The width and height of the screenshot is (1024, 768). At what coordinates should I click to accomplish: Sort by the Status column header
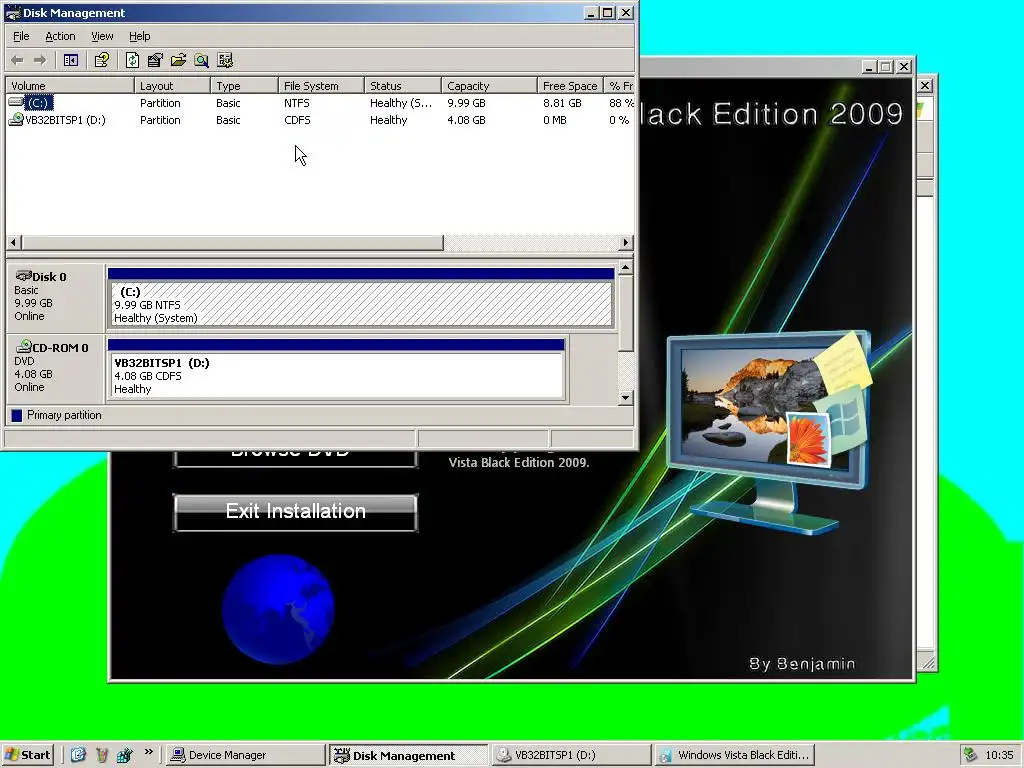(403, 86)
